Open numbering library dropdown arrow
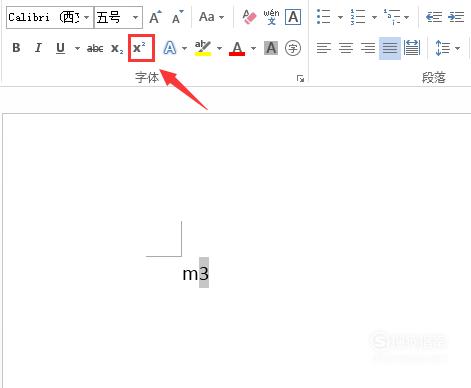 point(374,17)
